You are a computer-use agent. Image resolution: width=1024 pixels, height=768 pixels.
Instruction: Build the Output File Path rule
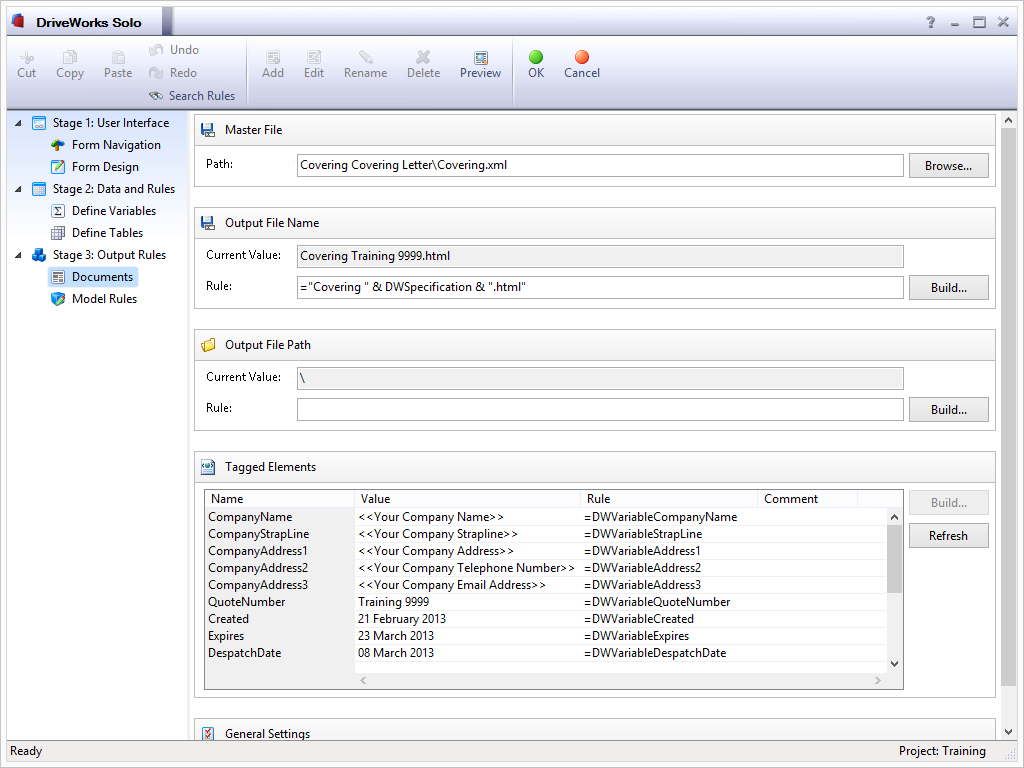click(x=948, y=410)
